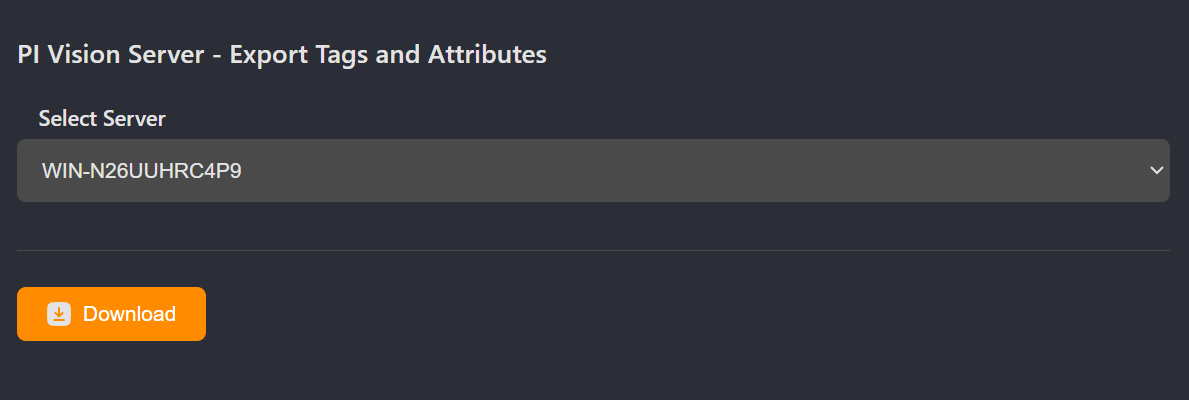Click the white tray icon beside Download
Screen dimensions: 1189x400
[x=59, y=314]
